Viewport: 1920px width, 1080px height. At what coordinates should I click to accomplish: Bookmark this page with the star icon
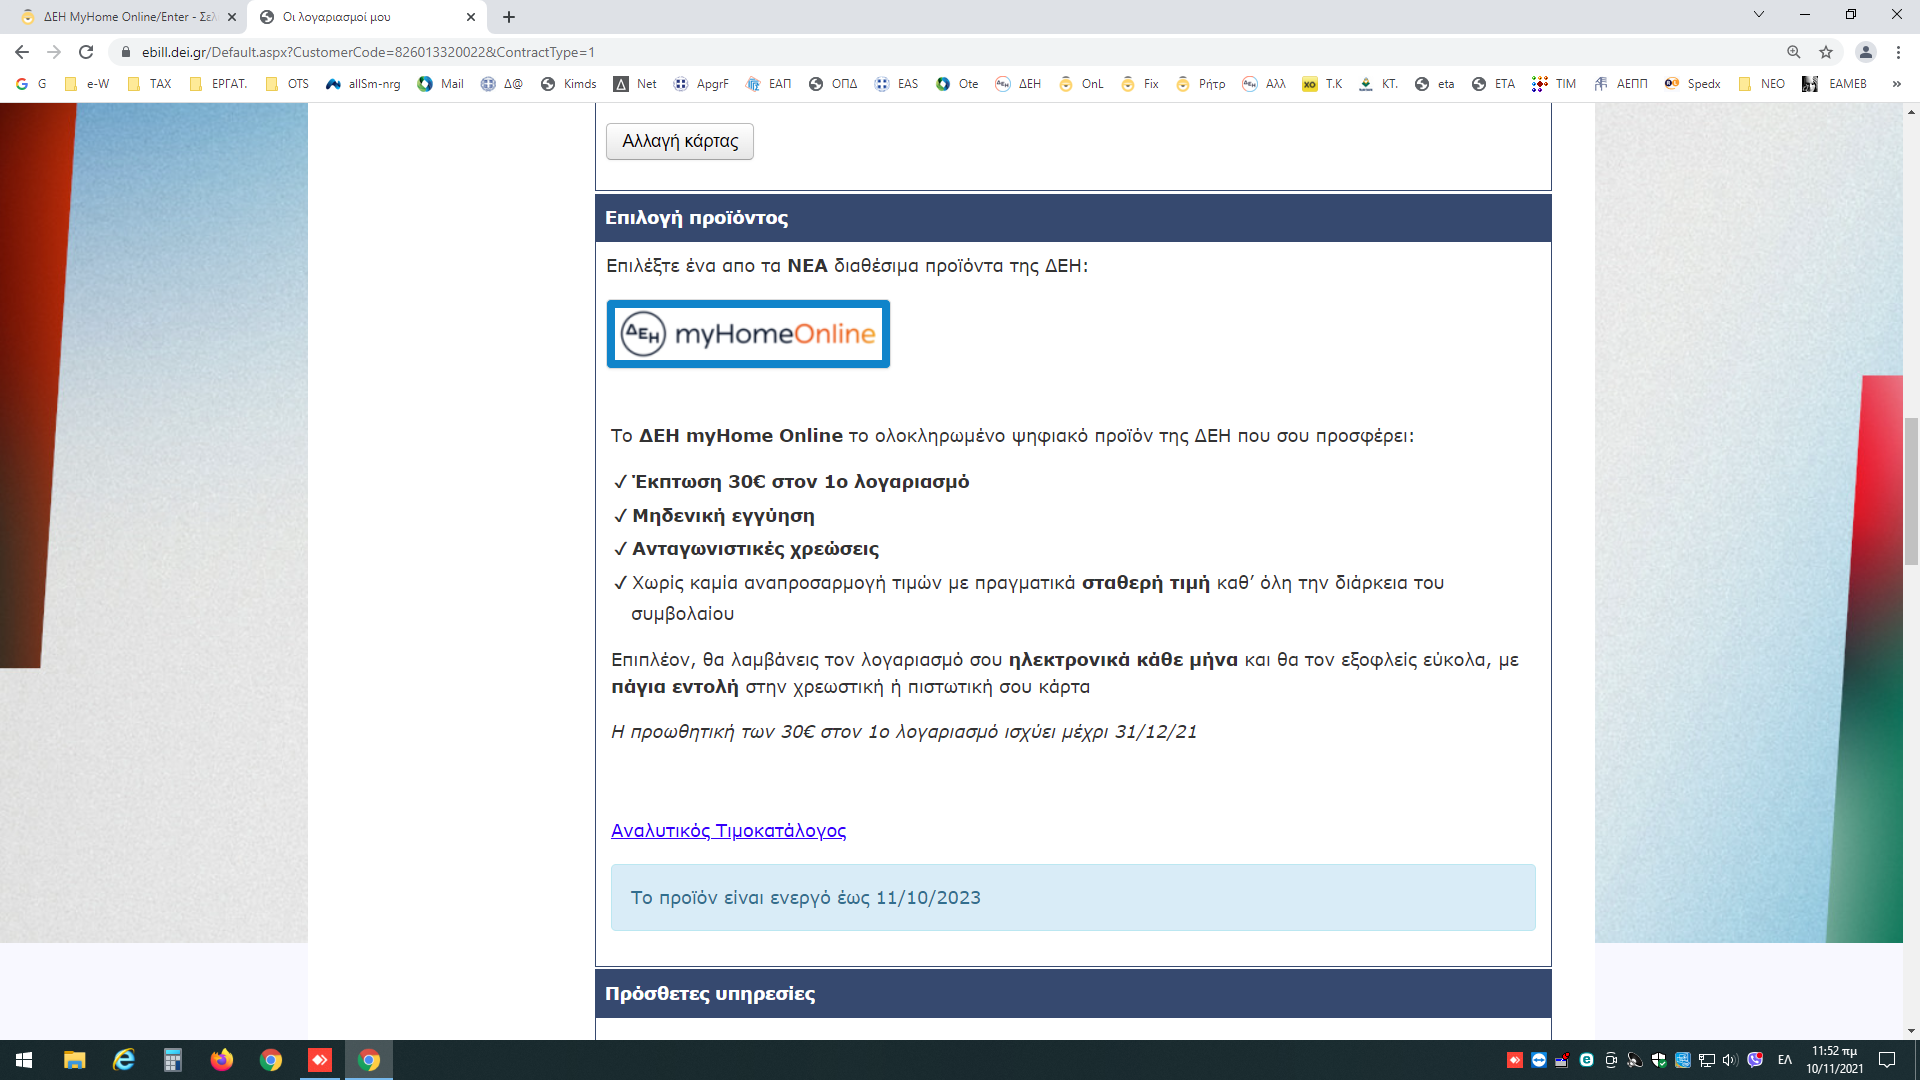coord(1826,52)
